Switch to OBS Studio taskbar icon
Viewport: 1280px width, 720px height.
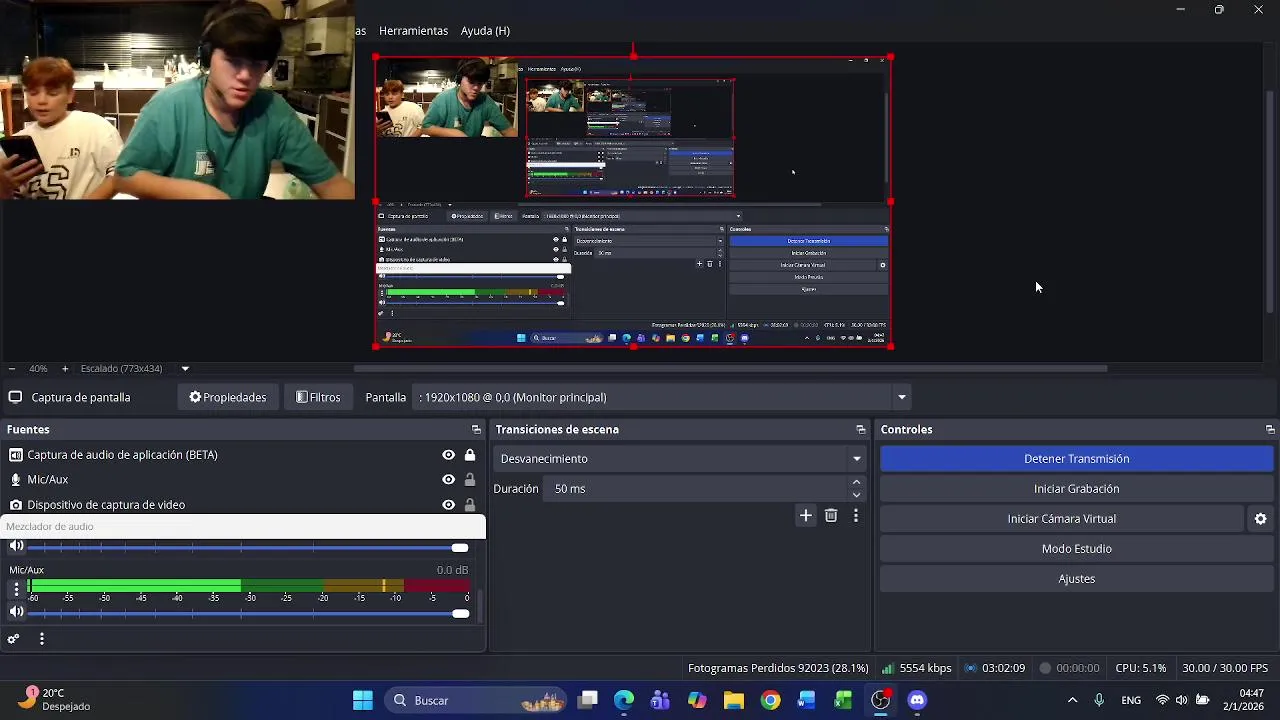point(880,700)
